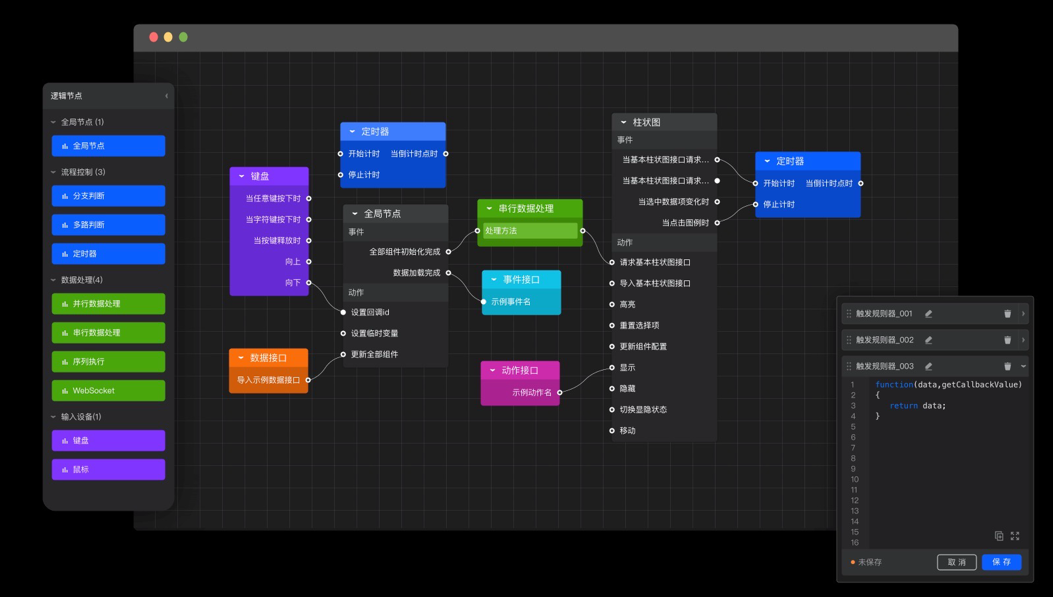Viewport: 1053px width, 597px height.
Task: Click the 取消 button
Action: 956,562
